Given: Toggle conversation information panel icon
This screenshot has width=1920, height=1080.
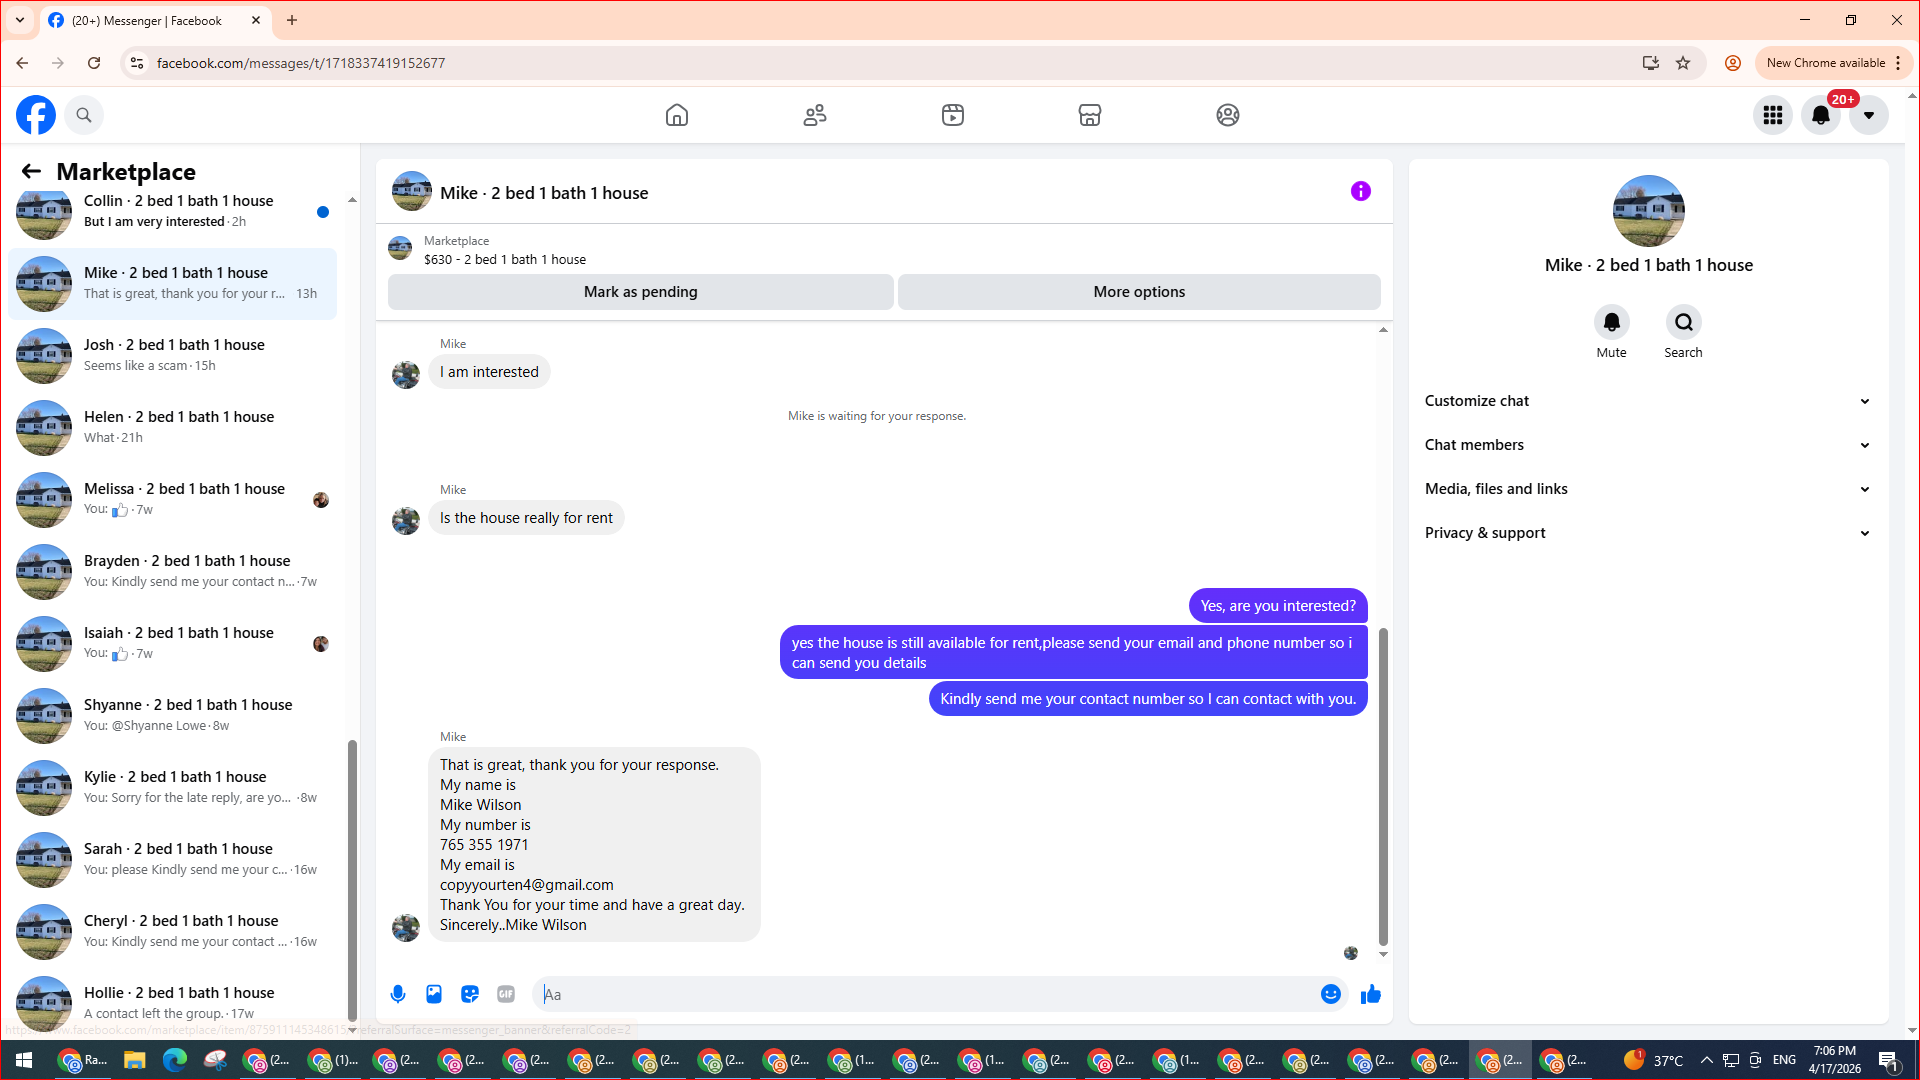Looking at the screenshot, I should [1361, 191].
